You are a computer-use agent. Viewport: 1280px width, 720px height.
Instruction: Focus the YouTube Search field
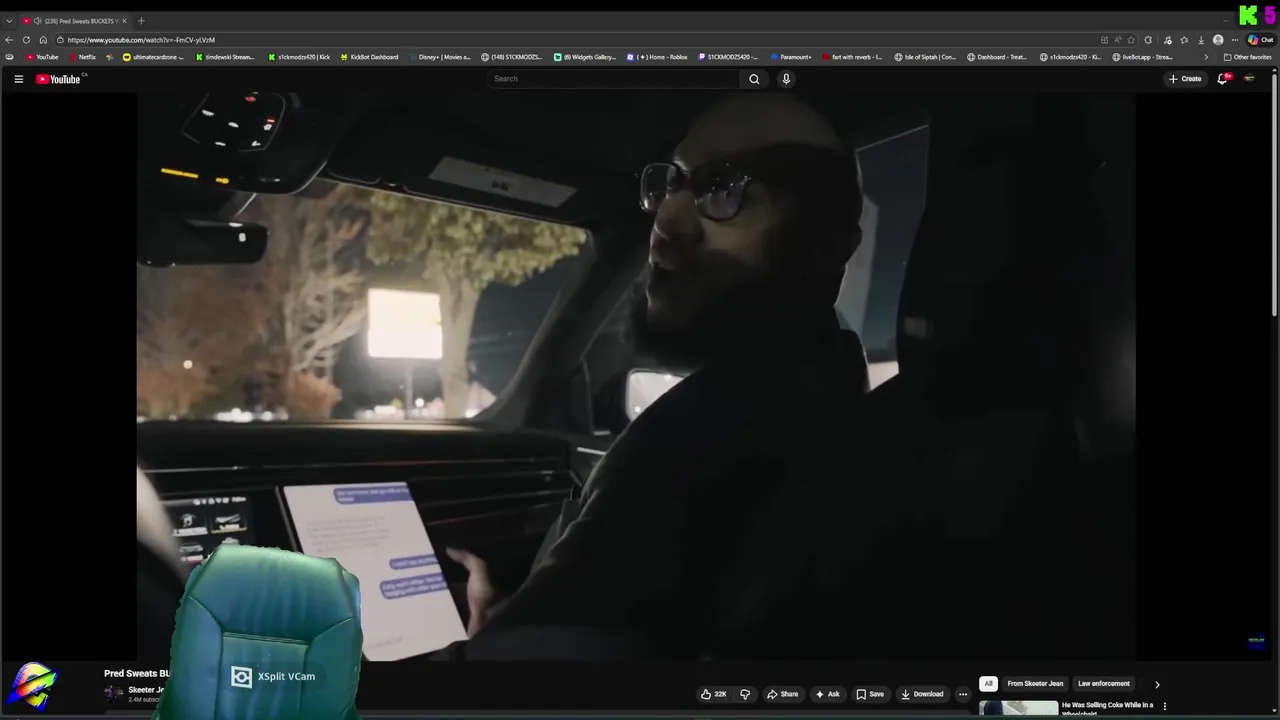click(615, 79)
